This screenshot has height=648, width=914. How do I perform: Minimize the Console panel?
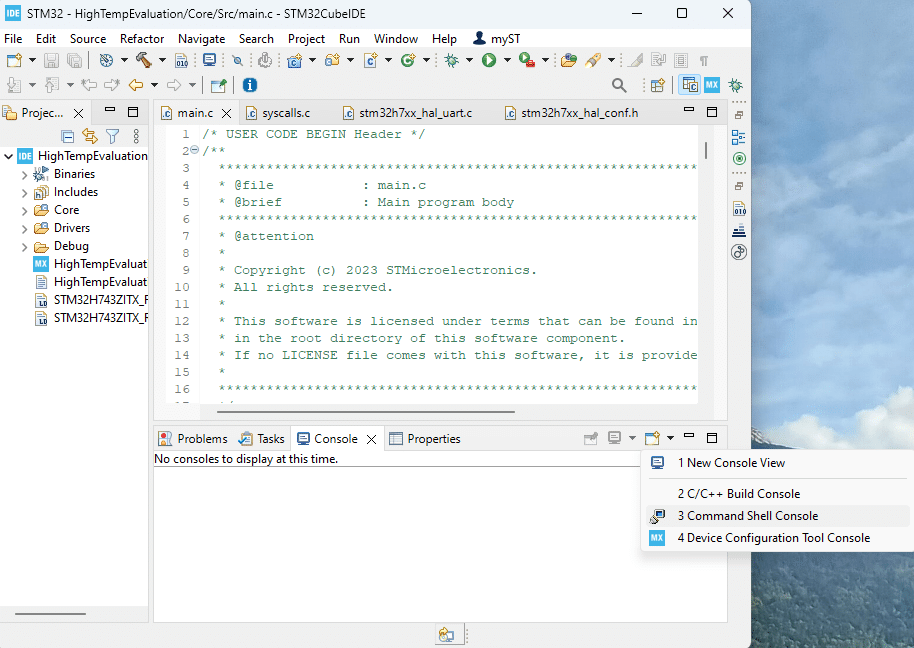point(689,435)
